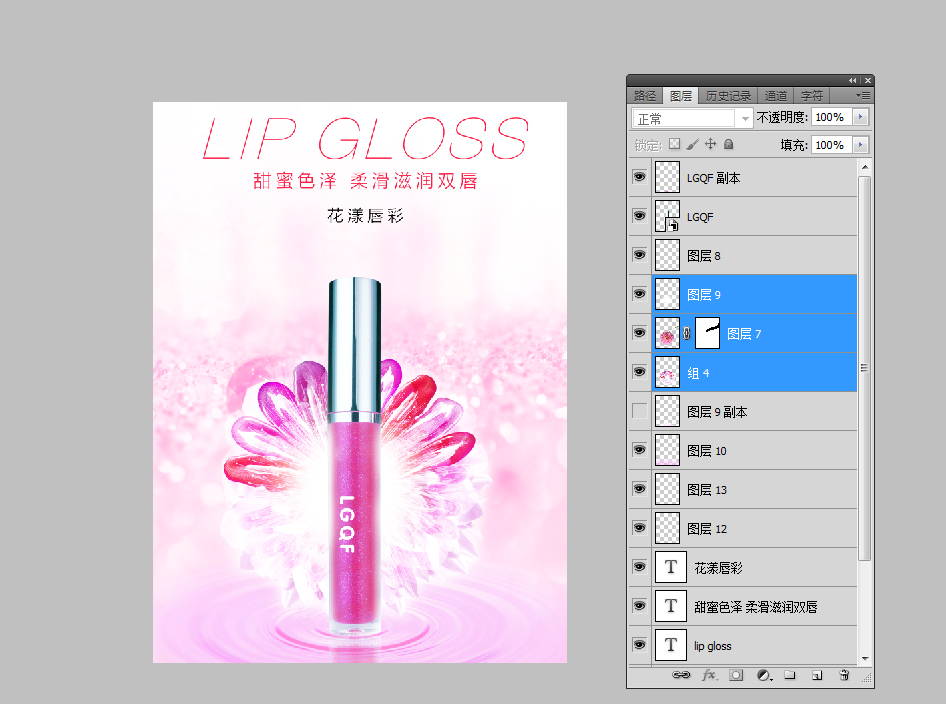Open the 历史记录 tab
The image size is (946, 704).
coord(728,96)
